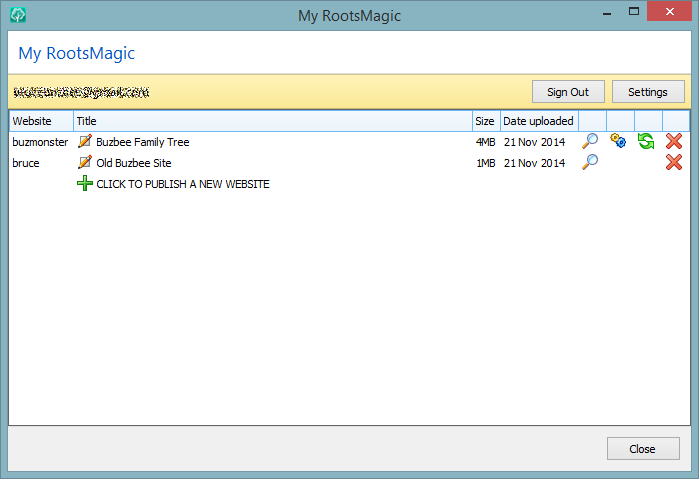Select the bruce website cell
Image resolution: width=699 pixels, height=479 pixels.
pyautogui.click(x=26, y=163)
